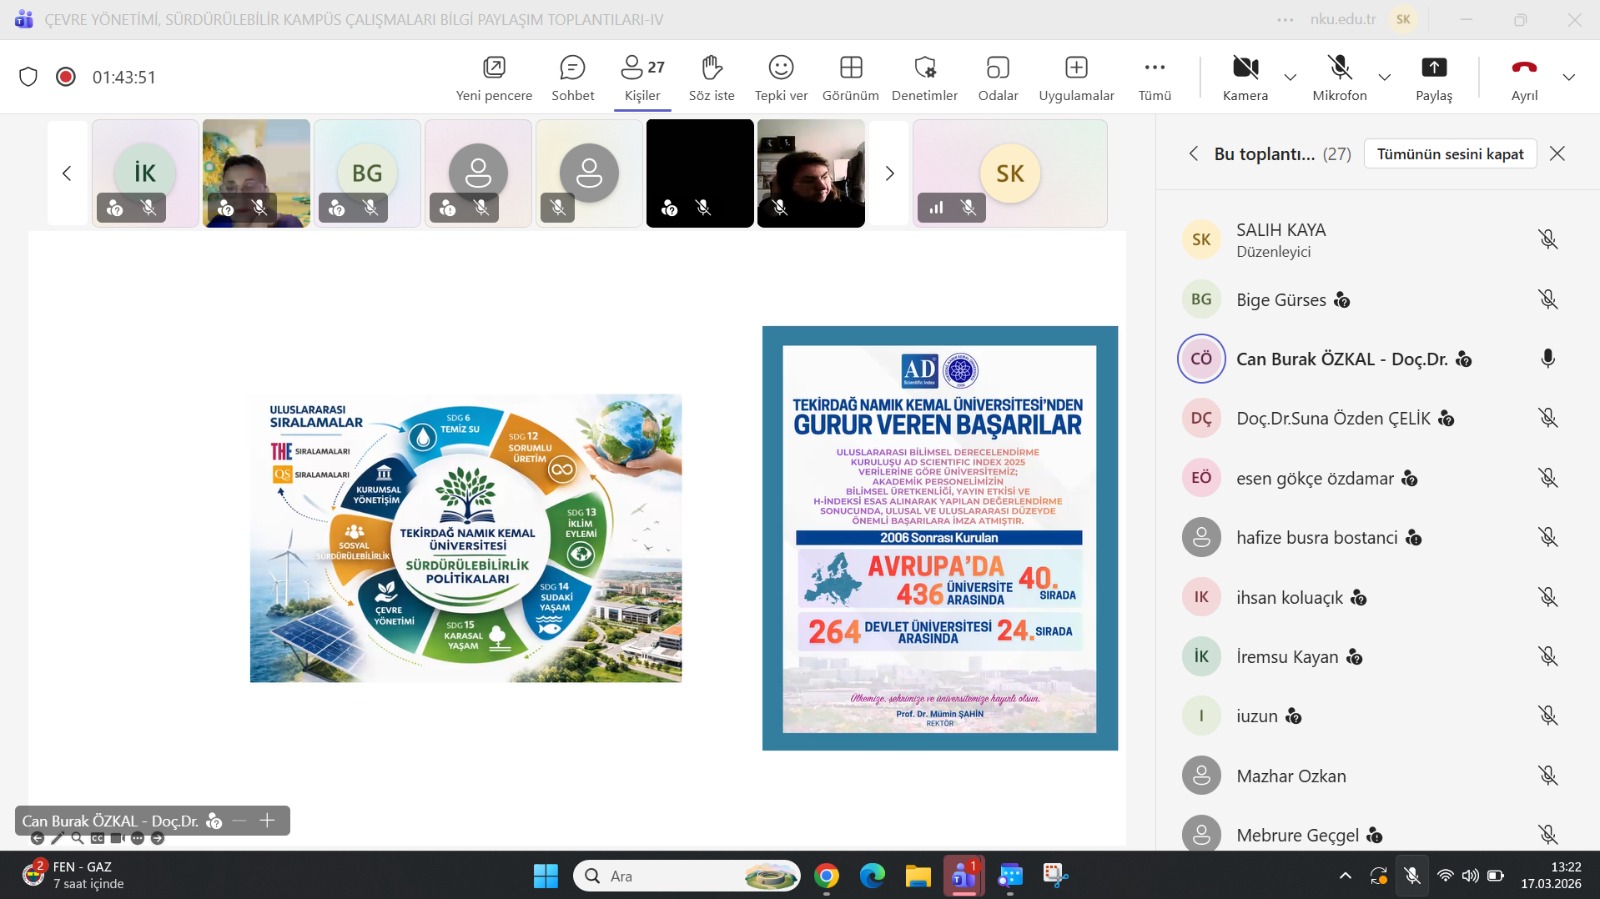The width and height of the screenshot is (1600, 899).
Task: Click Tümünün sesini kapat button
Action: click(x=1449, y=154)
